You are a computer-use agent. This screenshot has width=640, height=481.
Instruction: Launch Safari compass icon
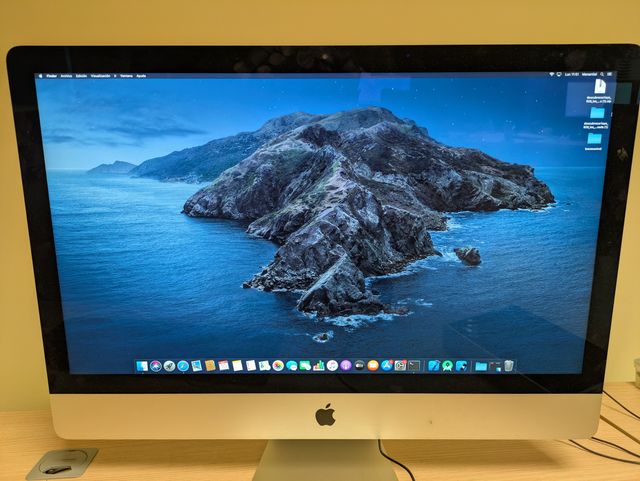(x=183, y=366)
